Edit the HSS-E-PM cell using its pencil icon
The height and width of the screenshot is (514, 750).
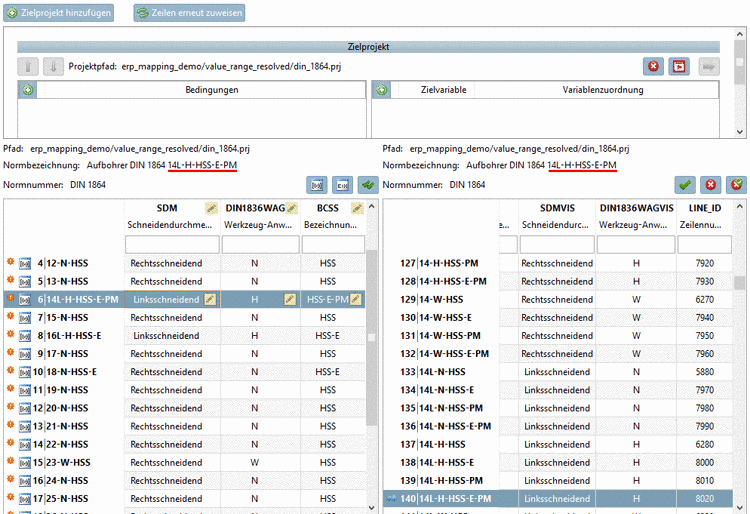(356, 299)
